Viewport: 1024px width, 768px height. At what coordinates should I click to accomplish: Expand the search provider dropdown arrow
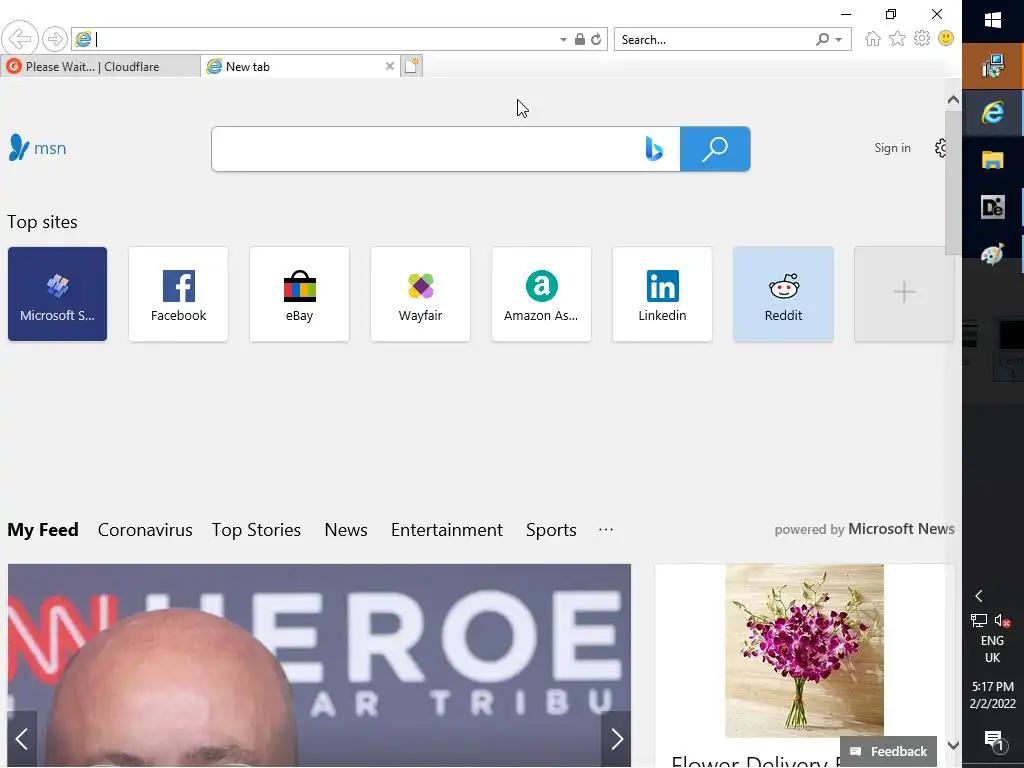839,40
